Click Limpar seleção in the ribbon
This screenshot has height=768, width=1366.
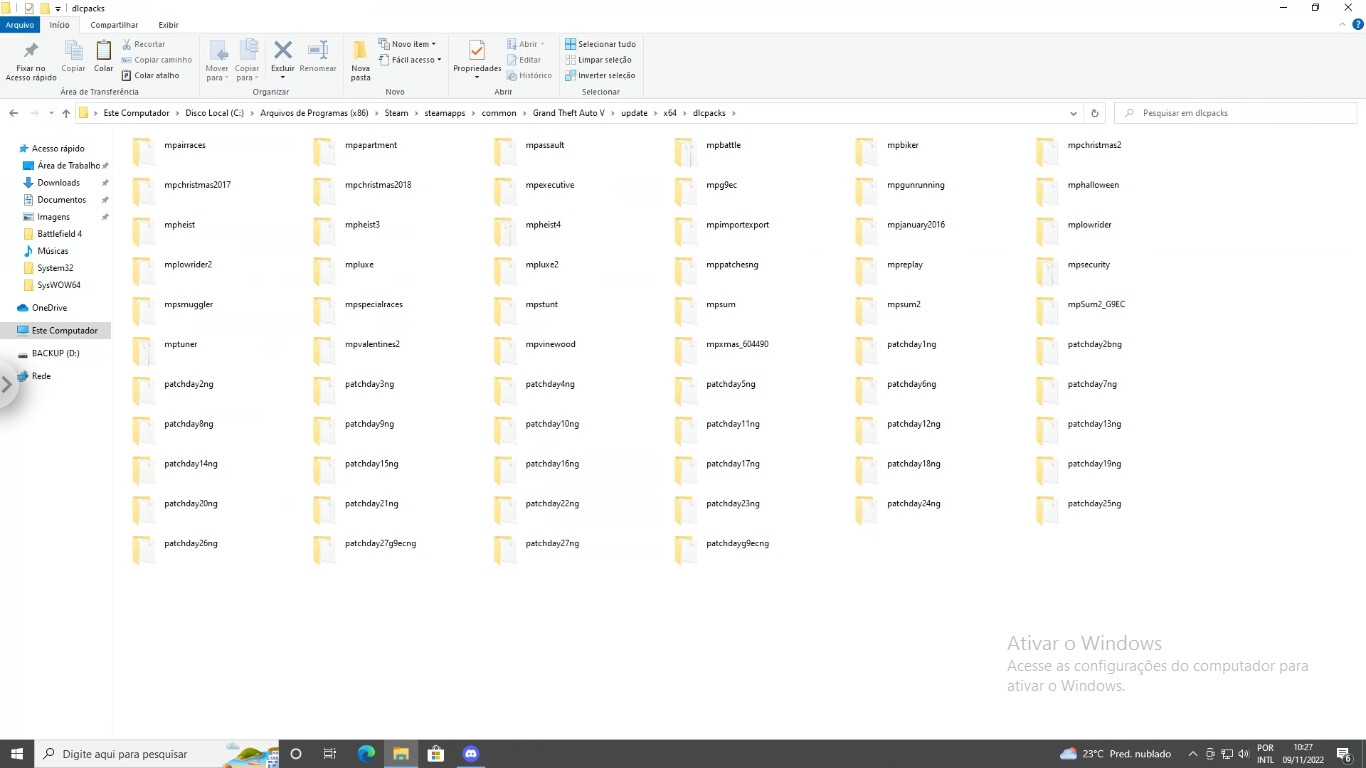tap(599, 59)
